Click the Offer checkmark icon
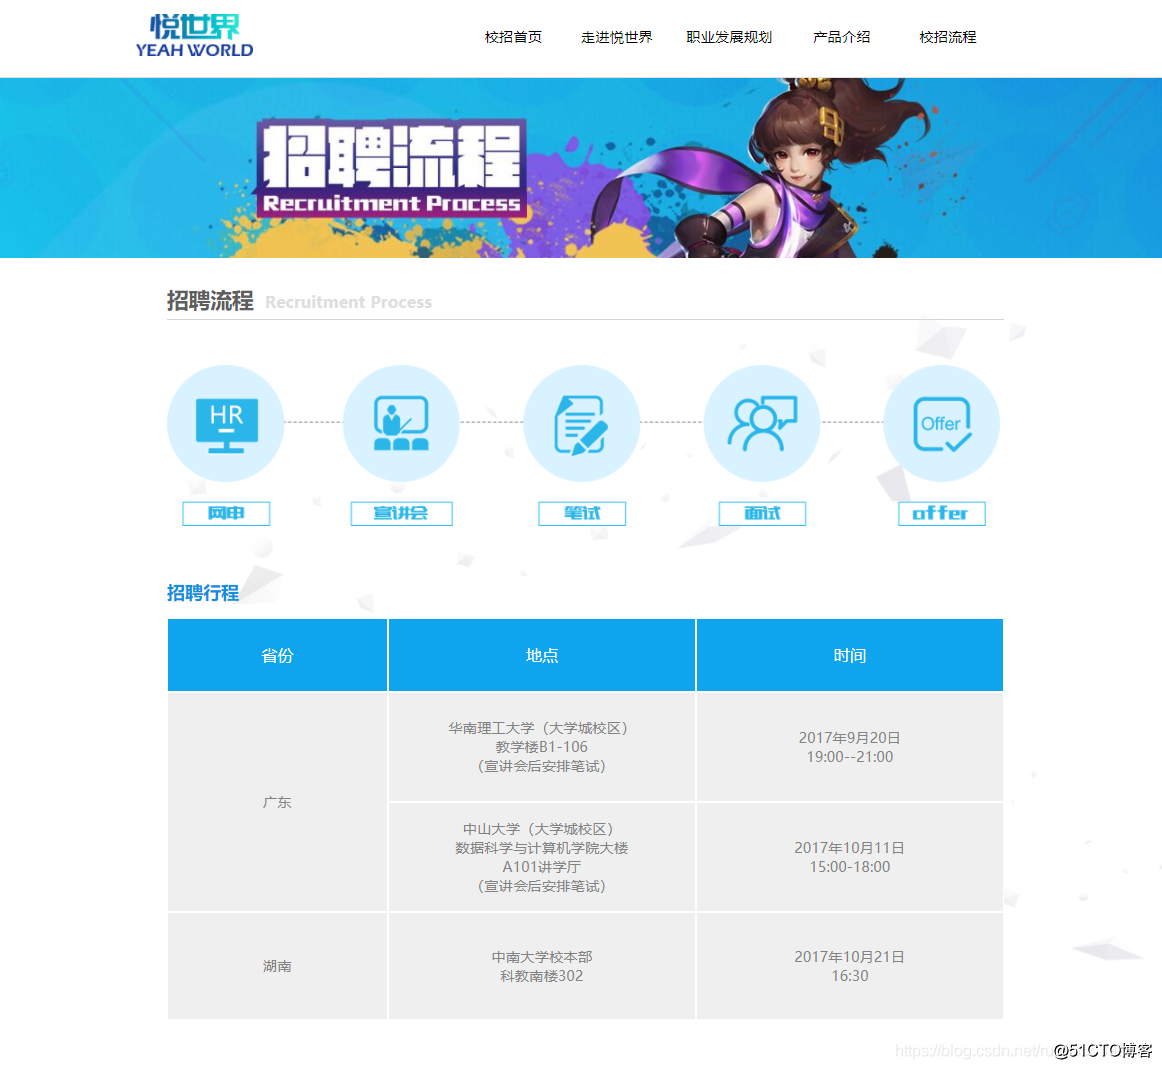1162x1069 pixels. pyautogui.click(x=942, y=424)
